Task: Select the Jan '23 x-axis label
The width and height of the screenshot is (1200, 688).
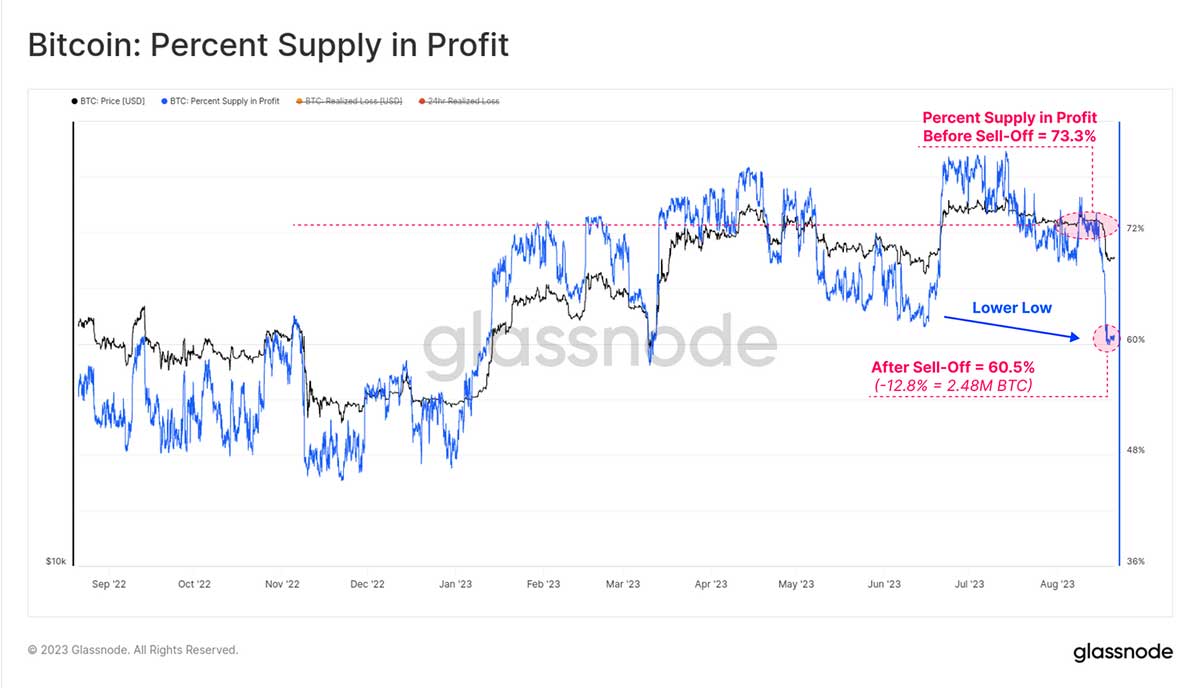Action: [455, 583]
